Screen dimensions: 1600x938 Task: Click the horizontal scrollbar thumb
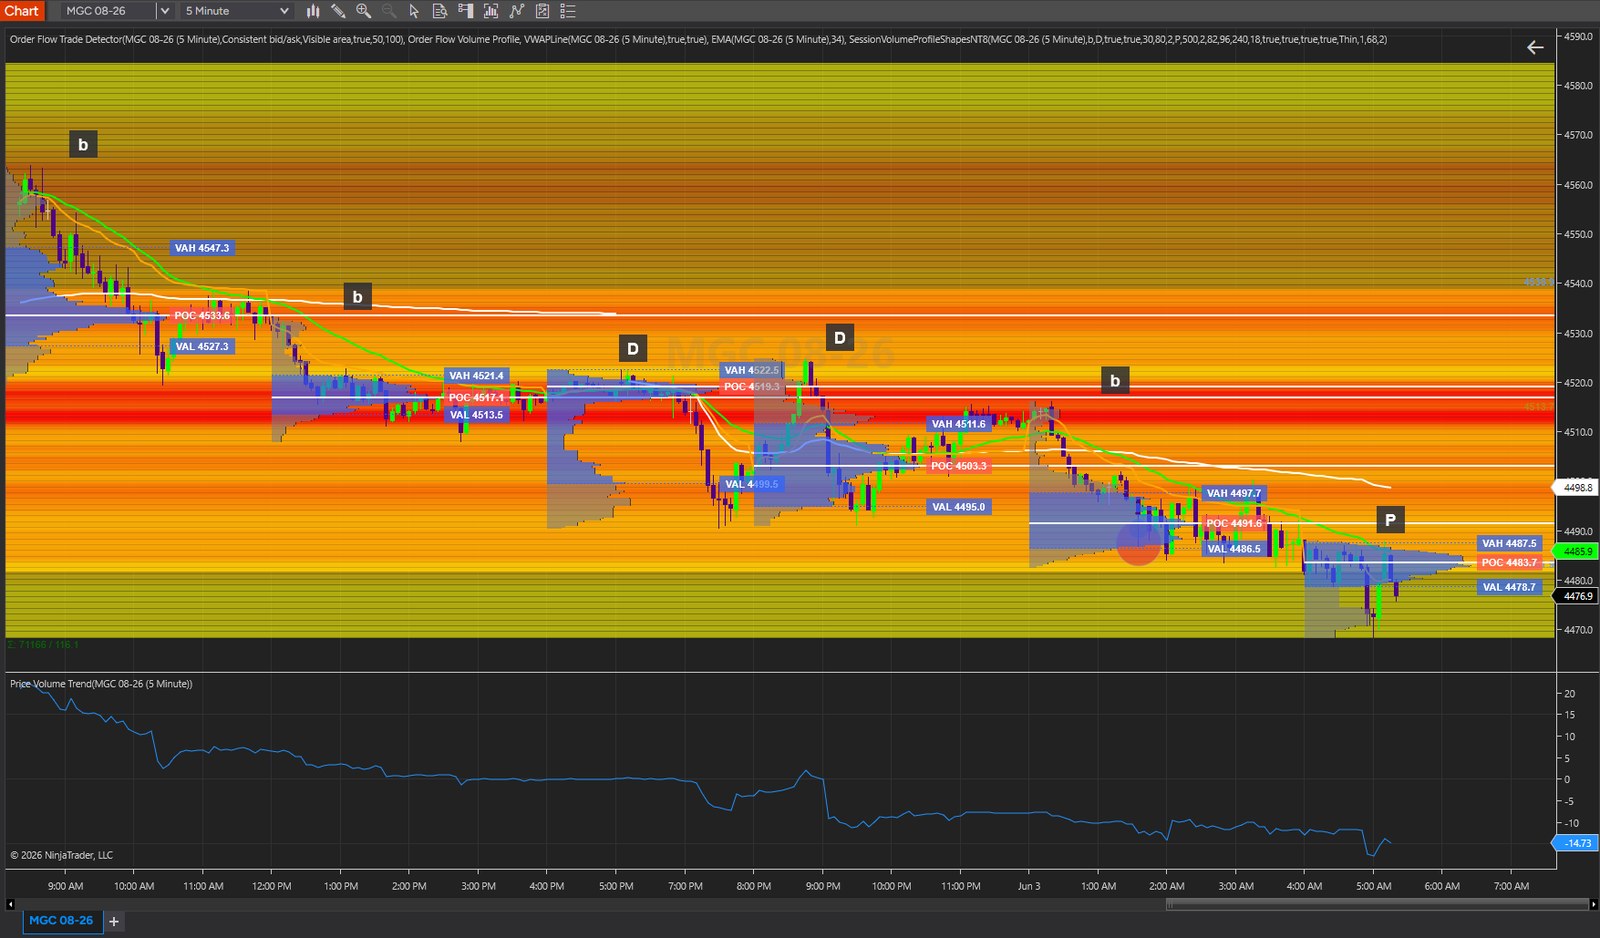click(1377, 904)
